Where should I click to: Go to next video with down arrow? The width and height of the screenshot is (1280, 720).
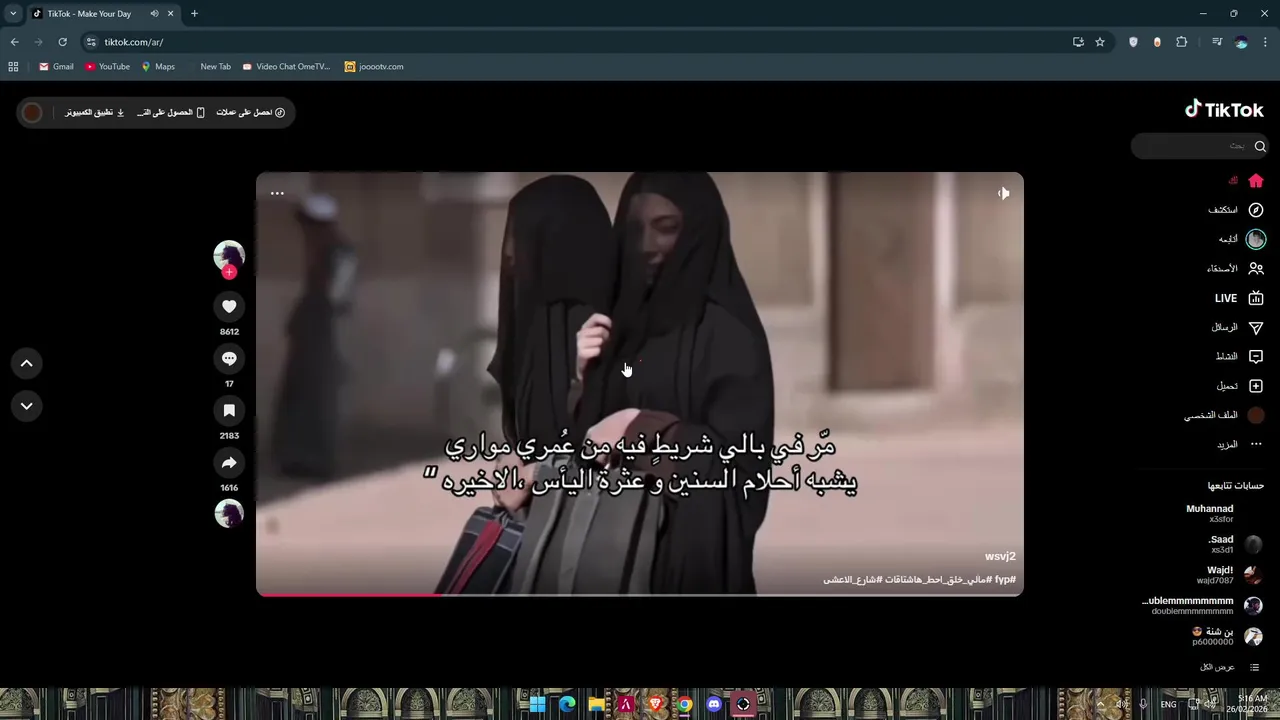pyautogui.click(x=27, y=406)
